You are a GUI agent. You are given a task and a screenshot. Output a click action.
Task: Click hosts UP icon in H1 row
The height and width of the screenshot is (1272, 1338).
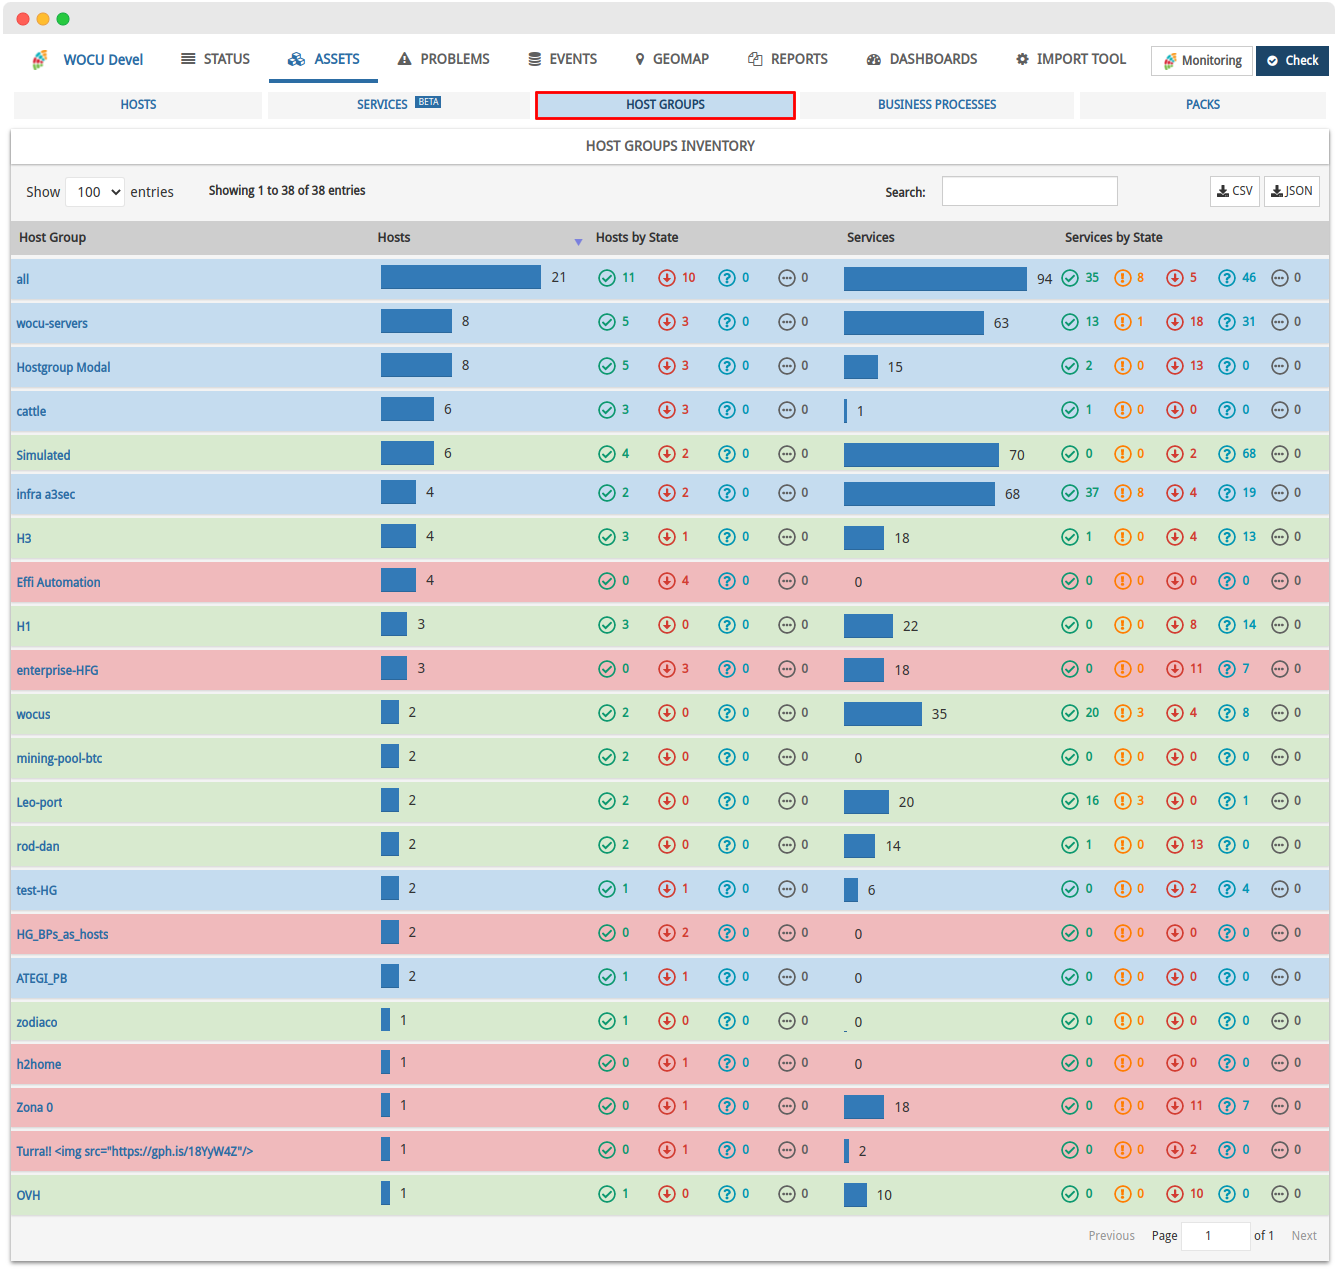(x=607, y=625)
